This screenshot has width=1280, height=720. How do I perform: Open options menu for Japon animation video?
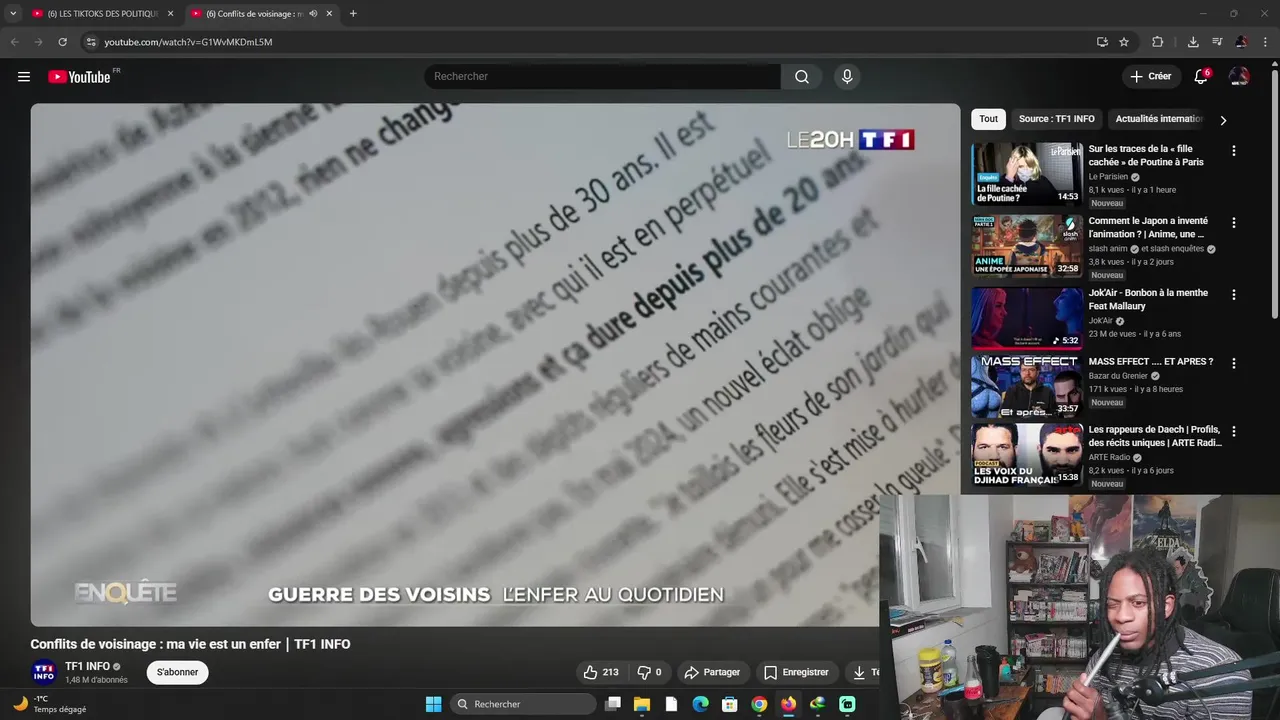click(1233, 223)
